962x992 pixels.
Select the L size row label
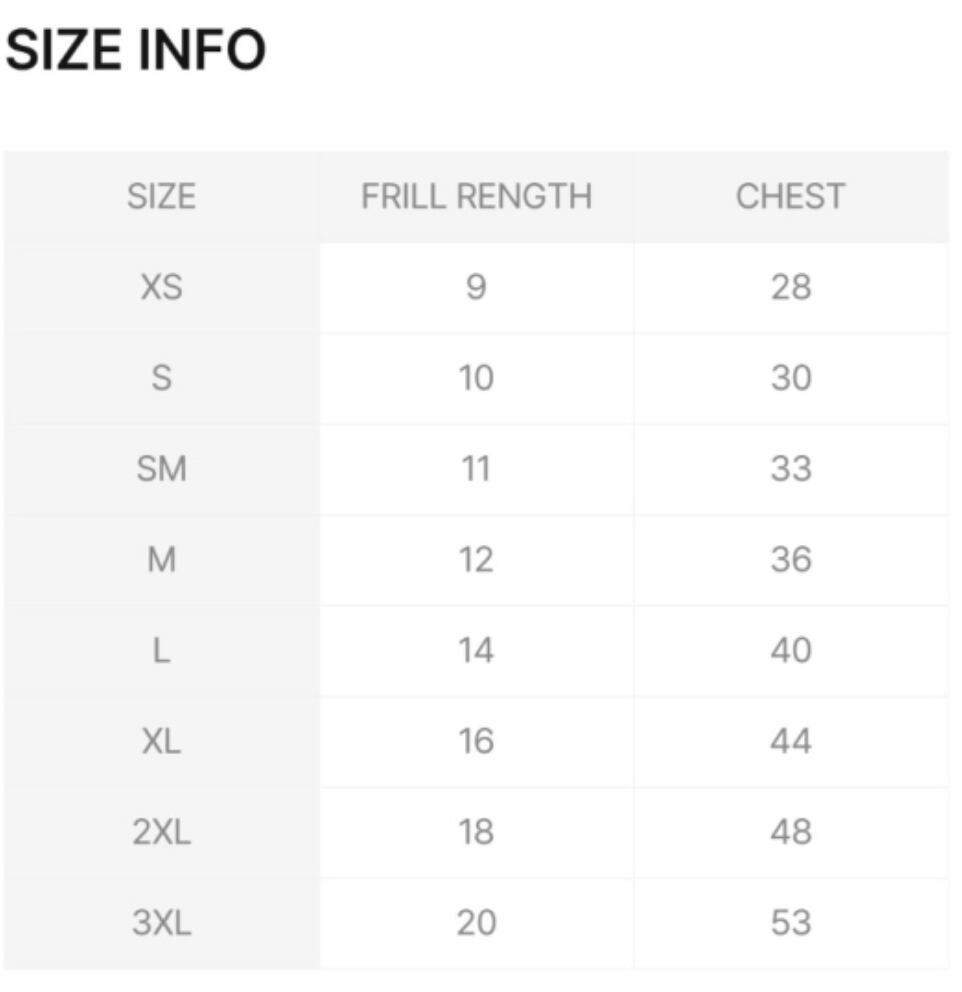tap(161, 651)
